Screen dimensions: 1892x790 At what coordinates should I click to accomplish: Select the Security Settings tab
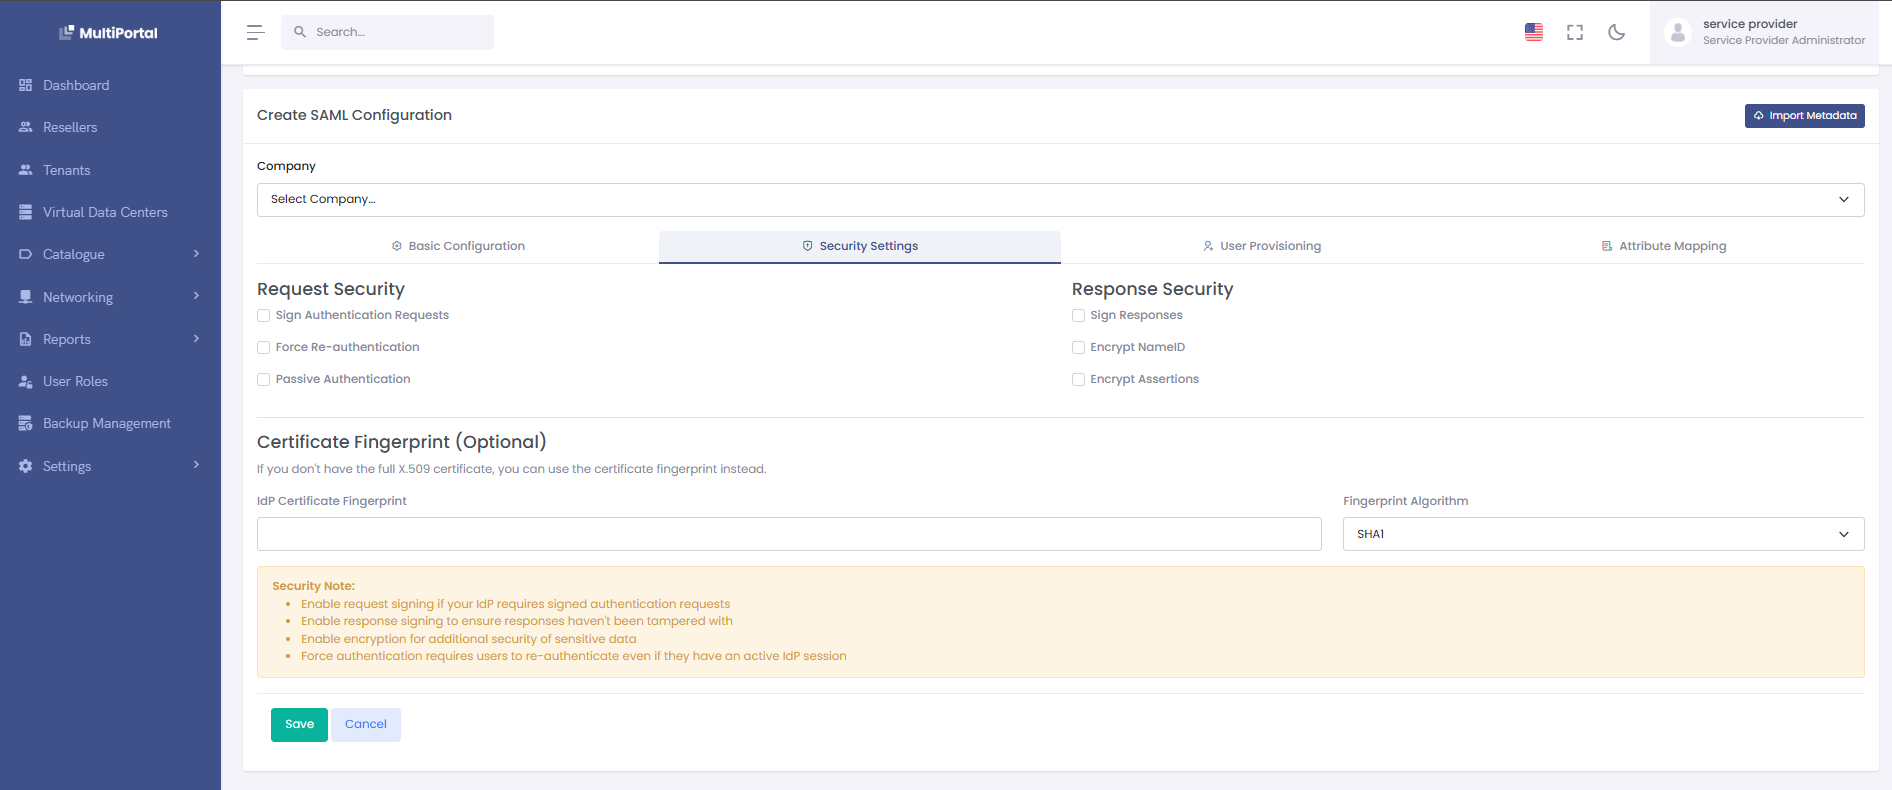point(860,246)
